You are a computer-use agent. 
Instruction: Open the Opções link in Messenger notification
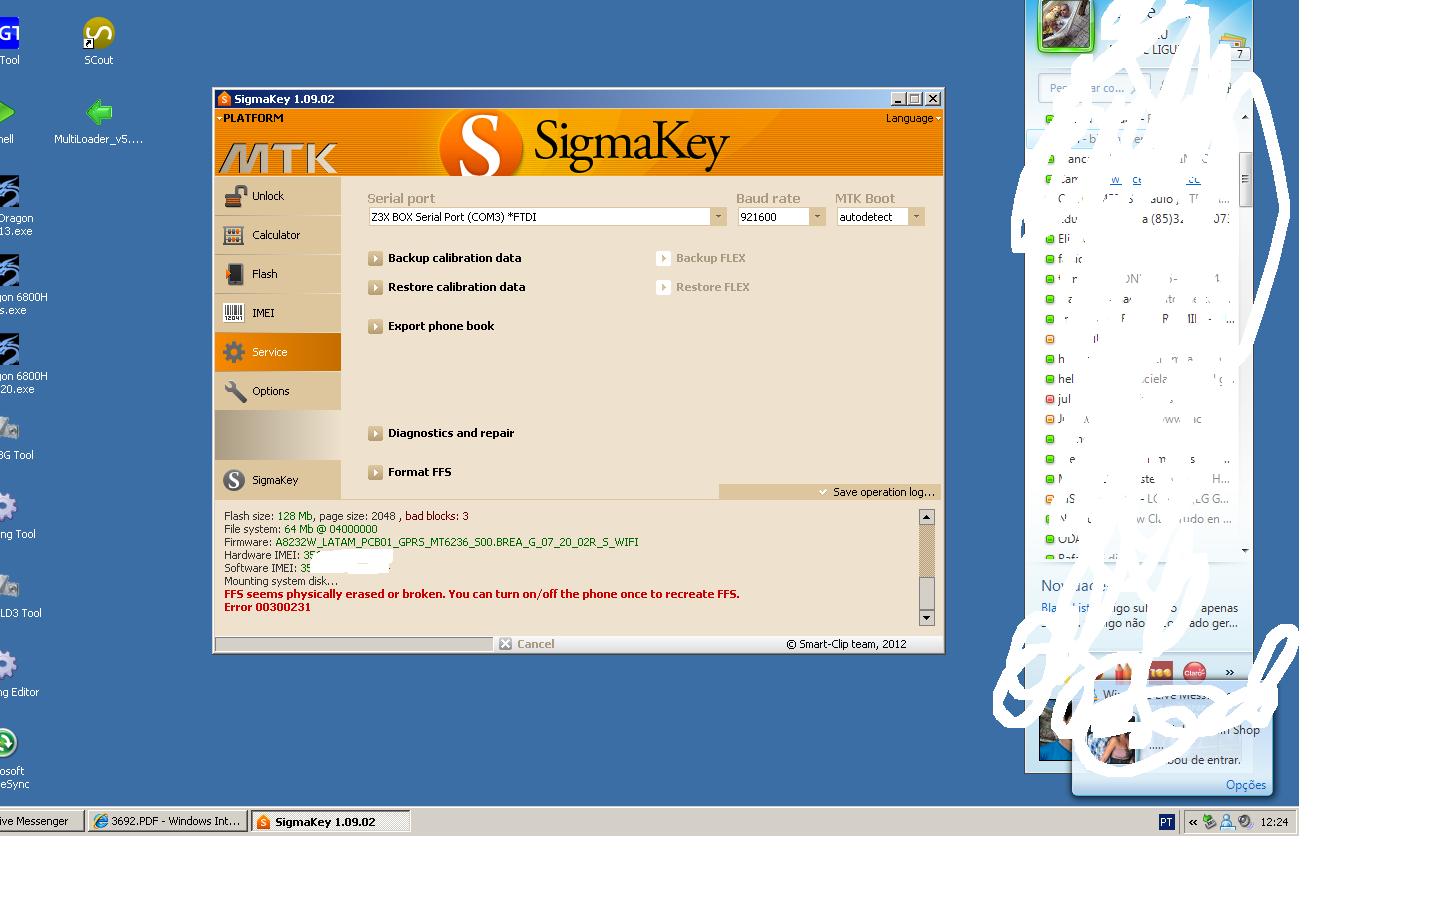click(x=1246, y=785)
